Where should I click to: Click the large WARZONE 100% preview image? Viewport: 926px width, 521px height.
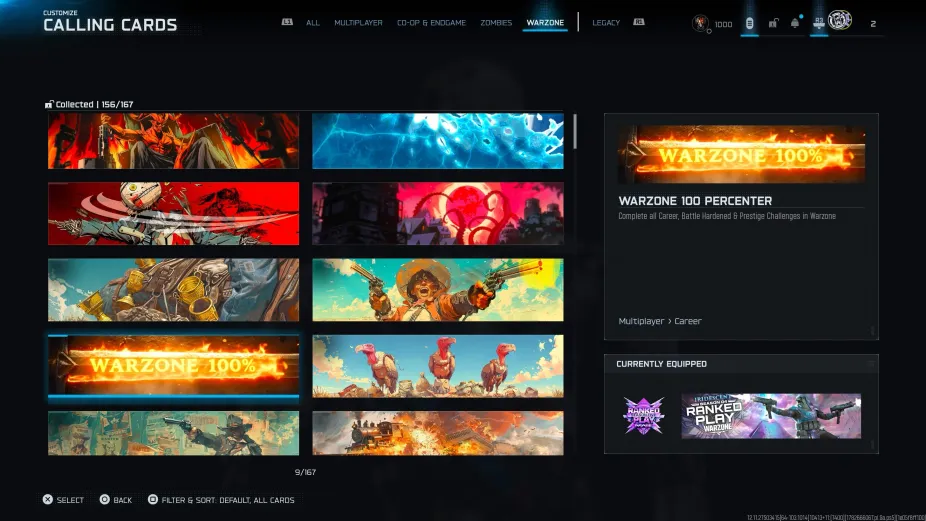click(x=741, y=154)
